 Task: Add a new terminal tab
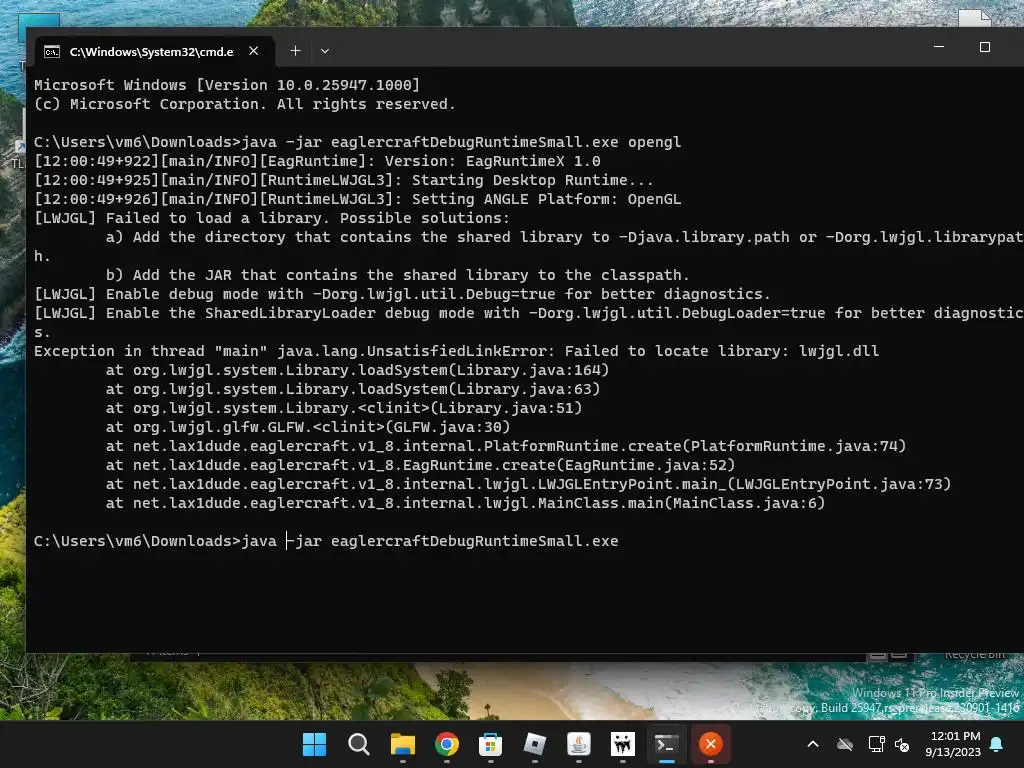pos(295,51)
